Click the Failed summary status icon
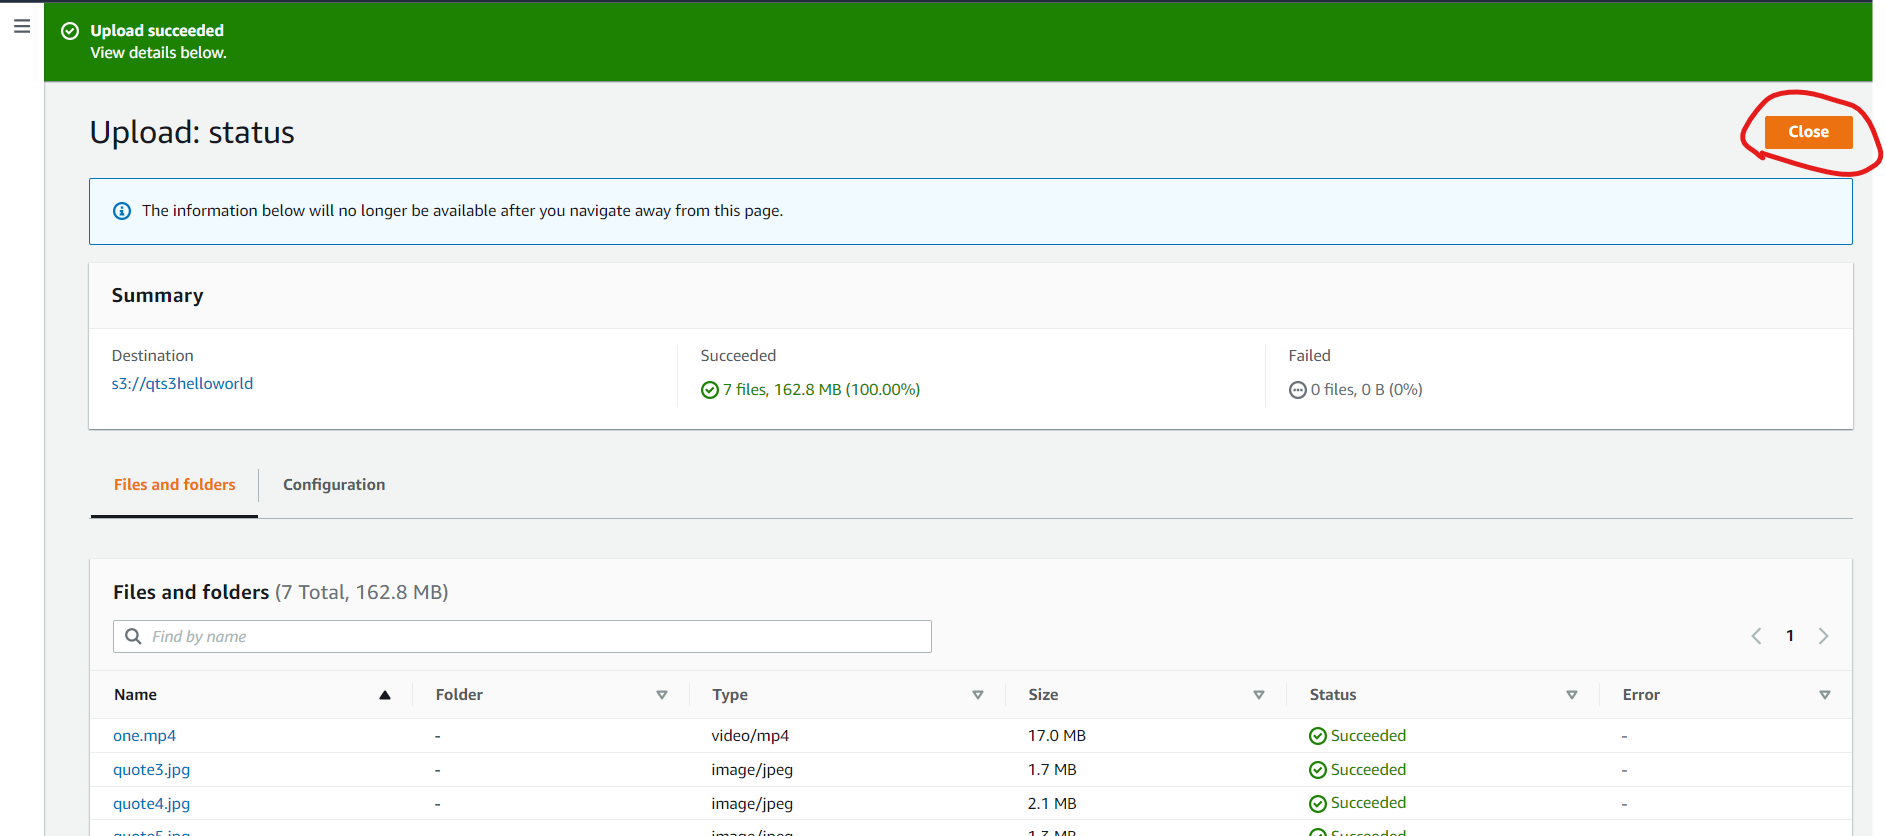 (x=1298, y=390)
